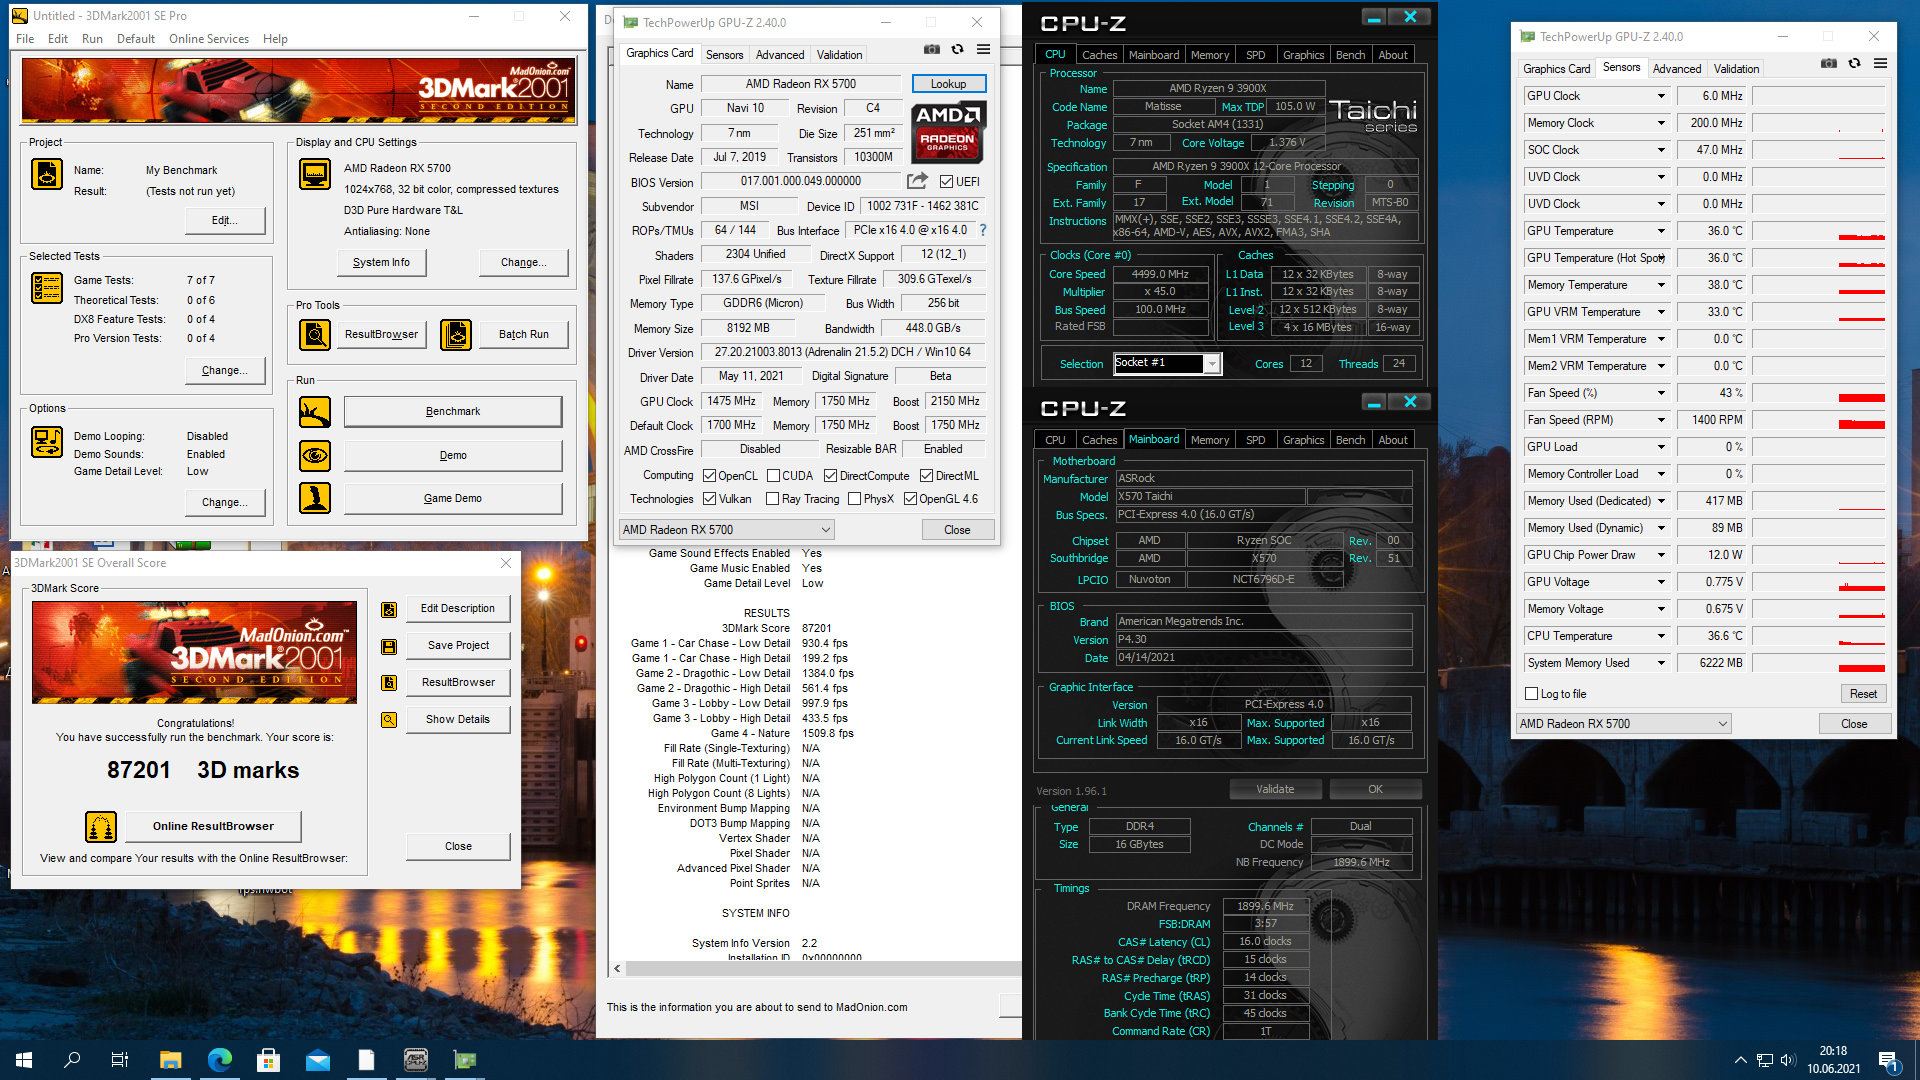Image resolution: width=1920 pixels, height=1080 pixels.
Task: Click the ResultBrowser magnifier icon in Pro Tools
Action: 315,334
